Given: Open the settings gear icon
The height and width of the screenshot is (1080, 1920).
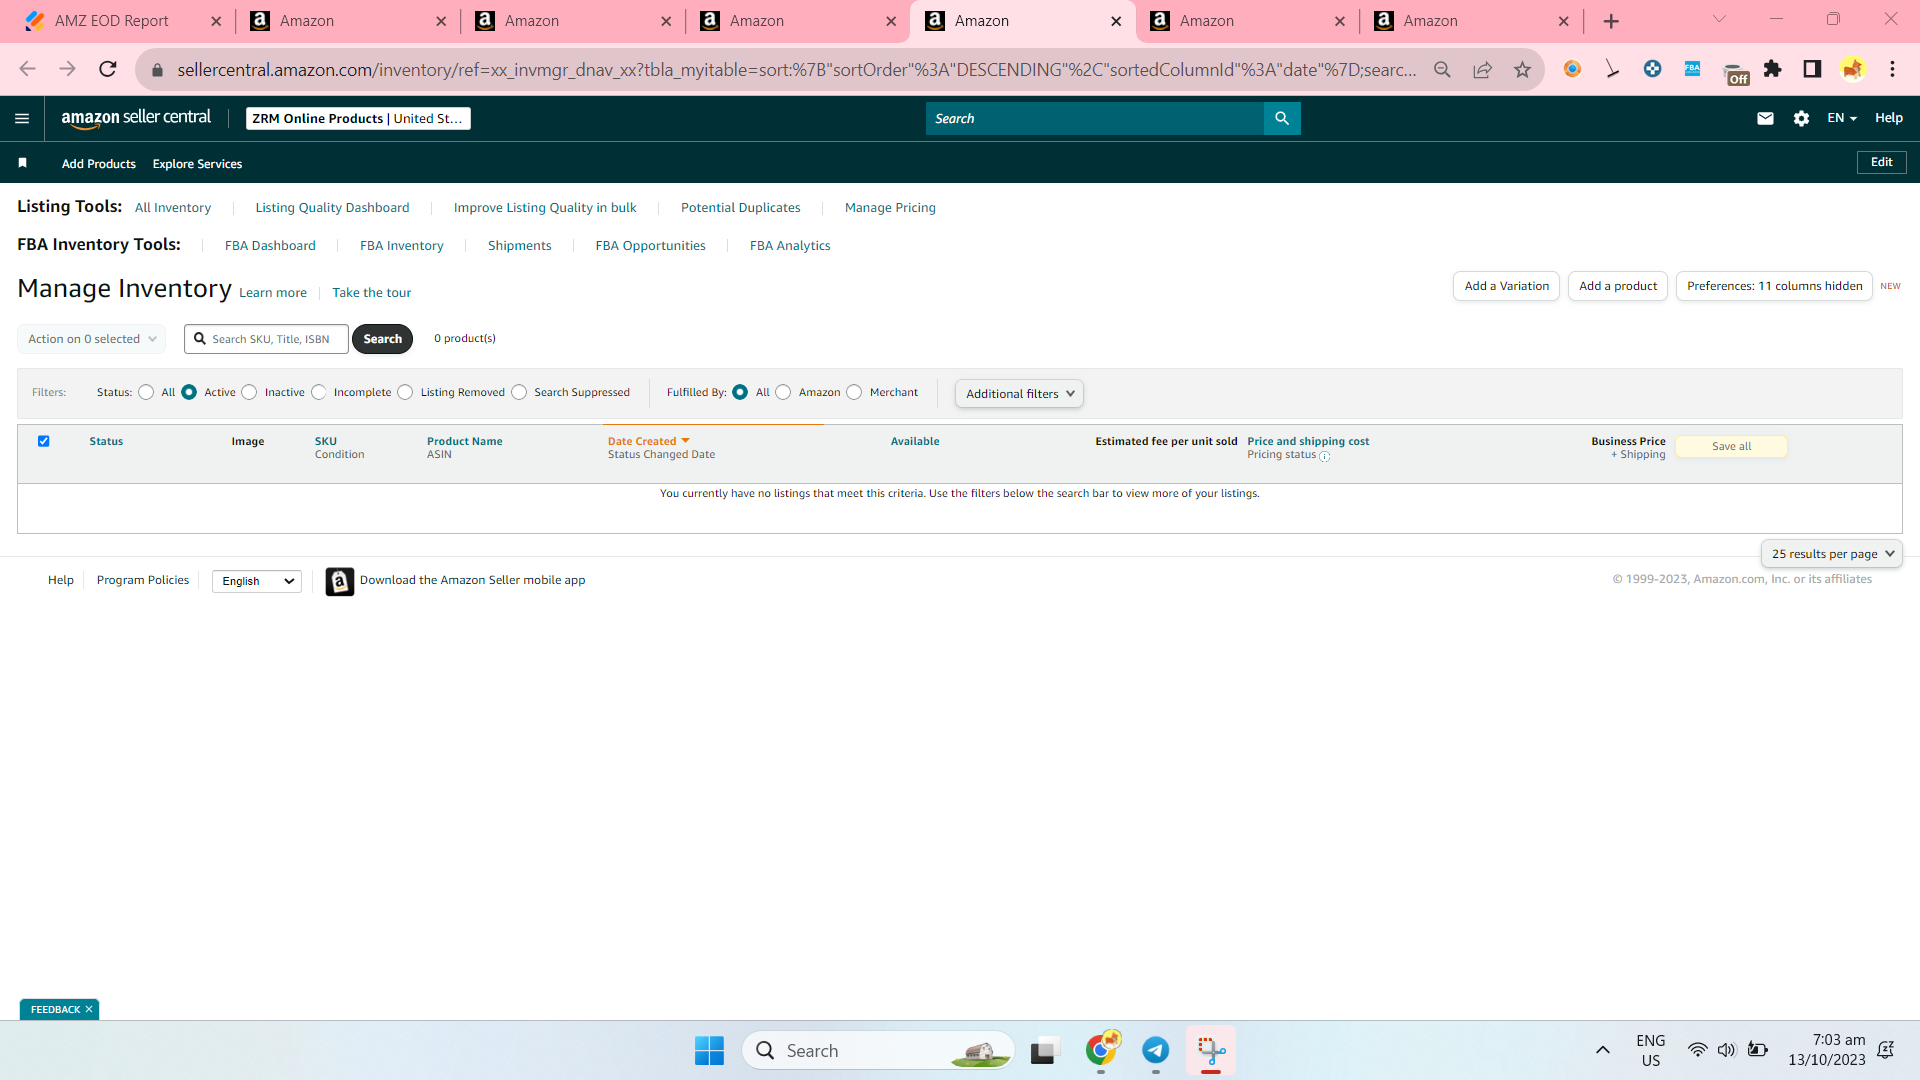Looking at the screenshot, I should coord(1801,118).
